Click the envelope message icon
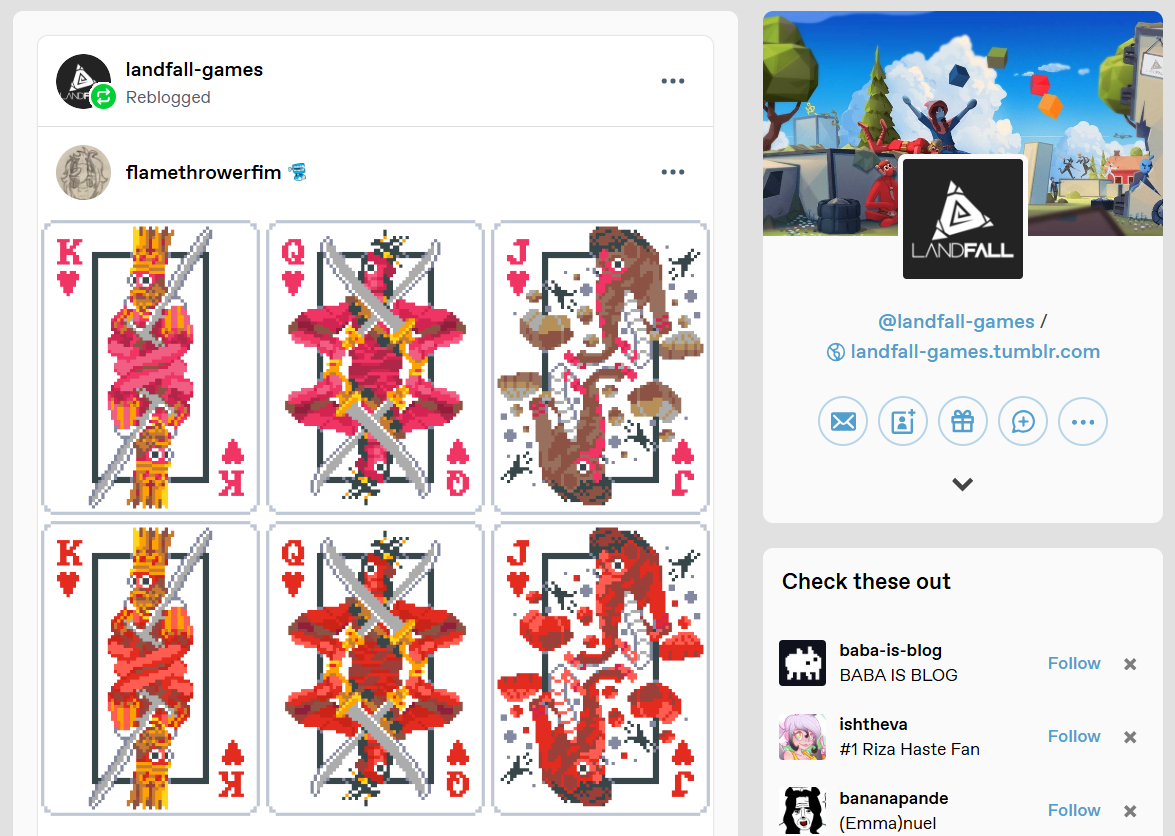Screen dimensions: 1175x836 point(843,422)
